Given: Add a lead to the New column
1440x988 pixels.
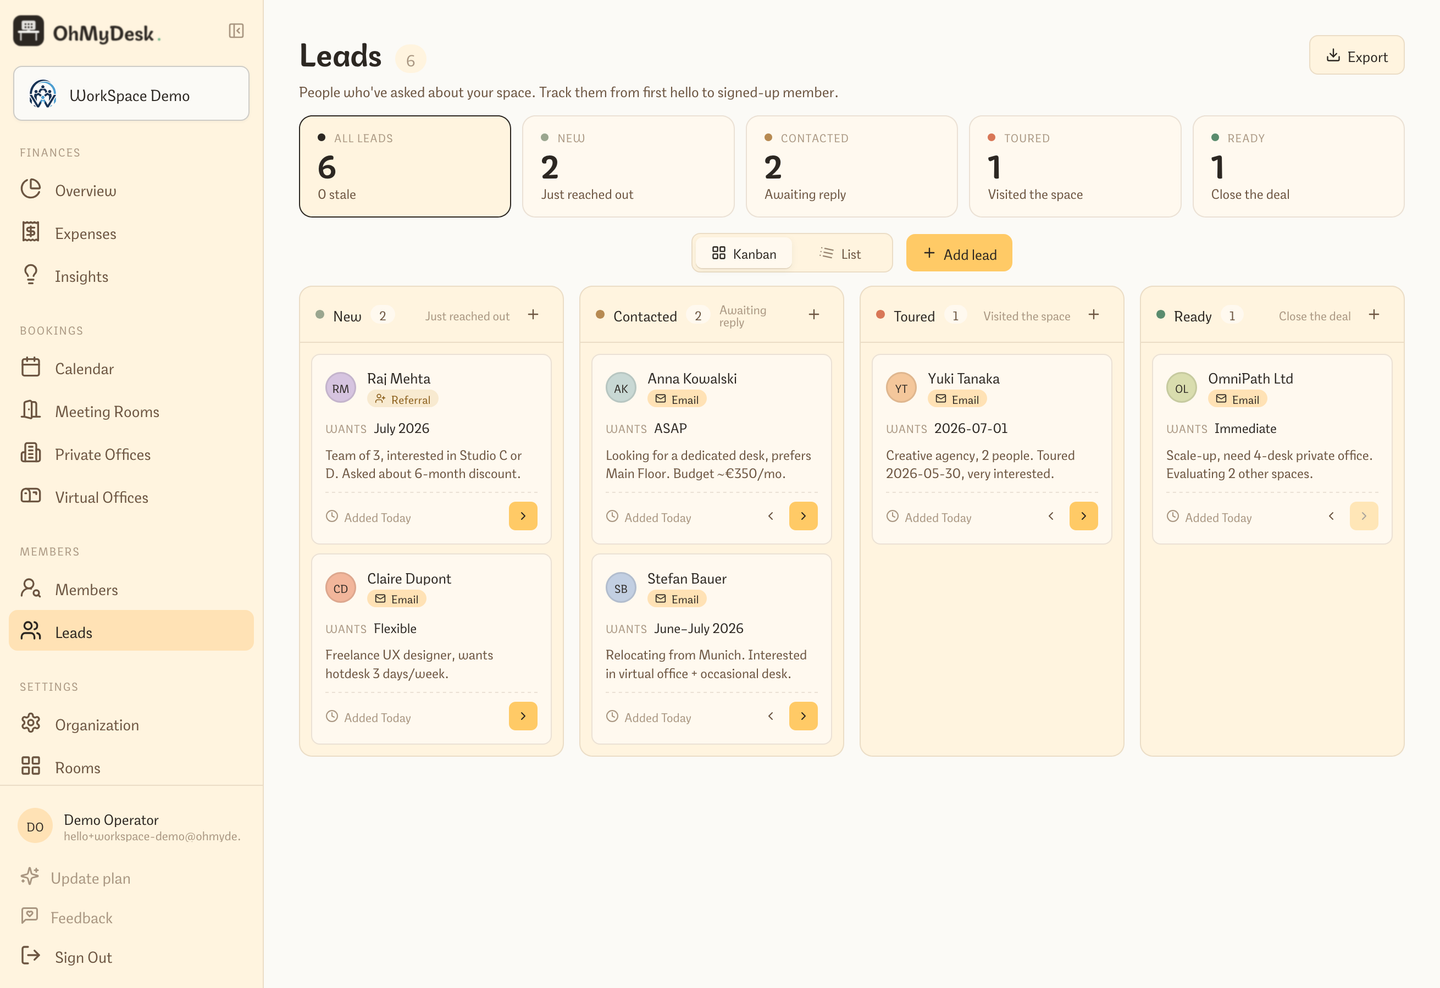Looking at the screenshot, I should pyautogui.click(x=533, y=315).
